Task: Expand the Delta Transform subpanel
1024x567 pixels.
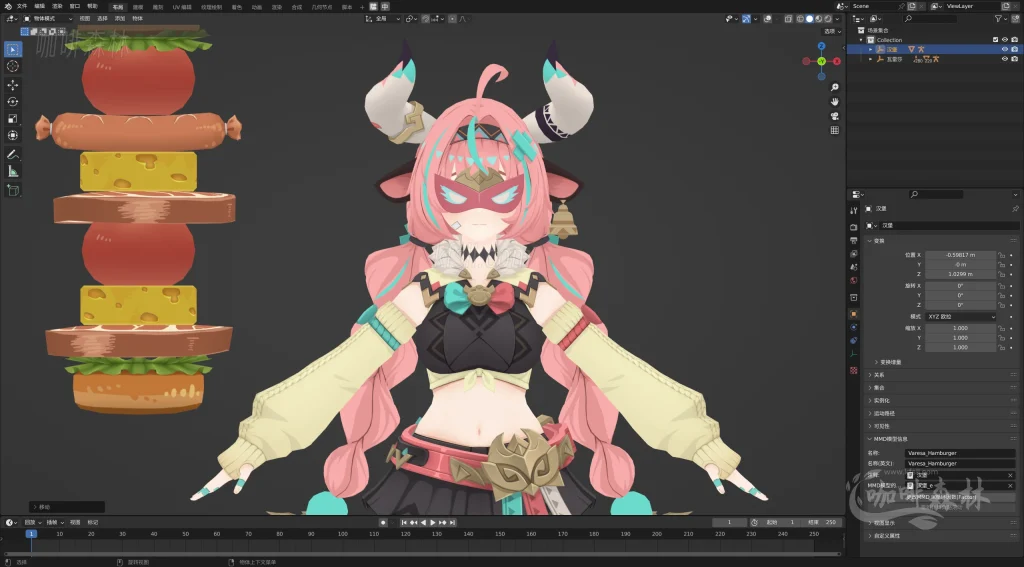Action: 876,362
